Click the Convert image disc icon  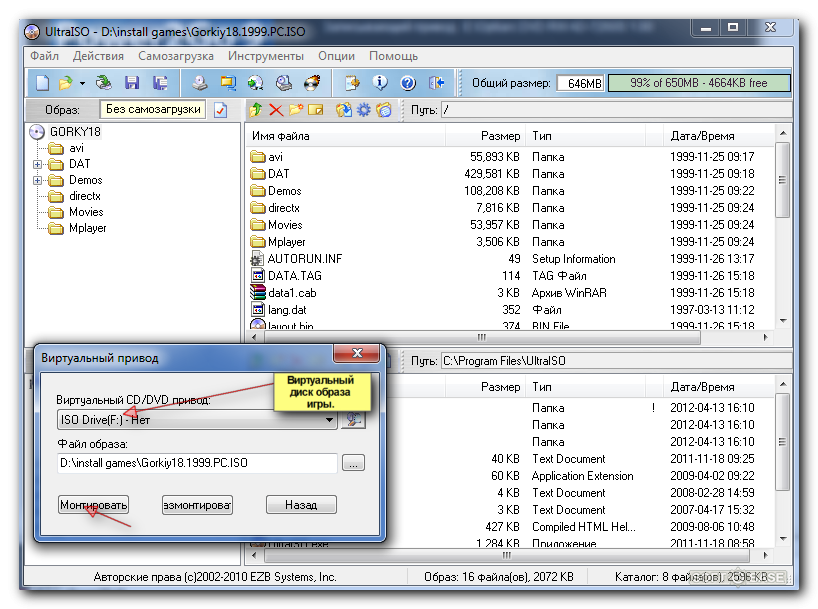[256, 82]
